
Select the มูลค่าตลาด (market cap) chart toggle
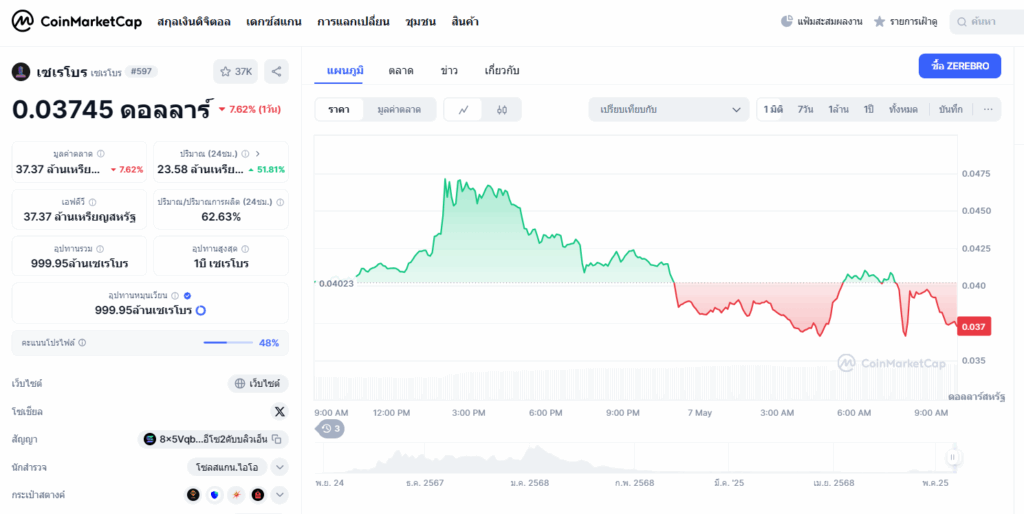pyautogui.click(x=399, y=109)
